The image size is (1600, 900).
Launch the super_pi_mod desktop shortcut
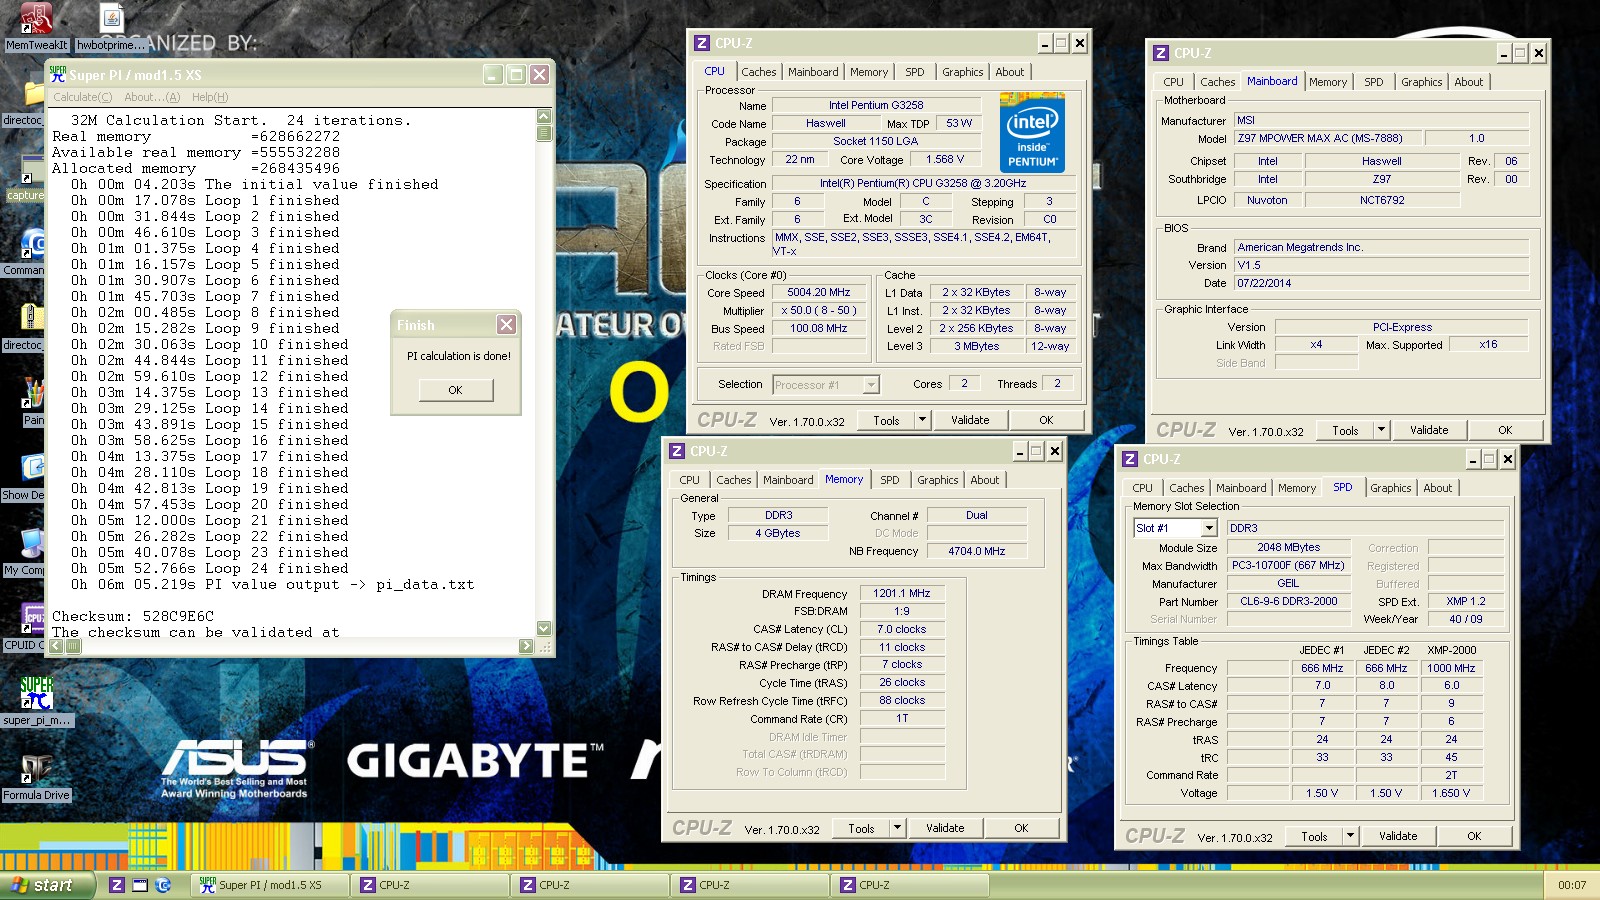36,694
